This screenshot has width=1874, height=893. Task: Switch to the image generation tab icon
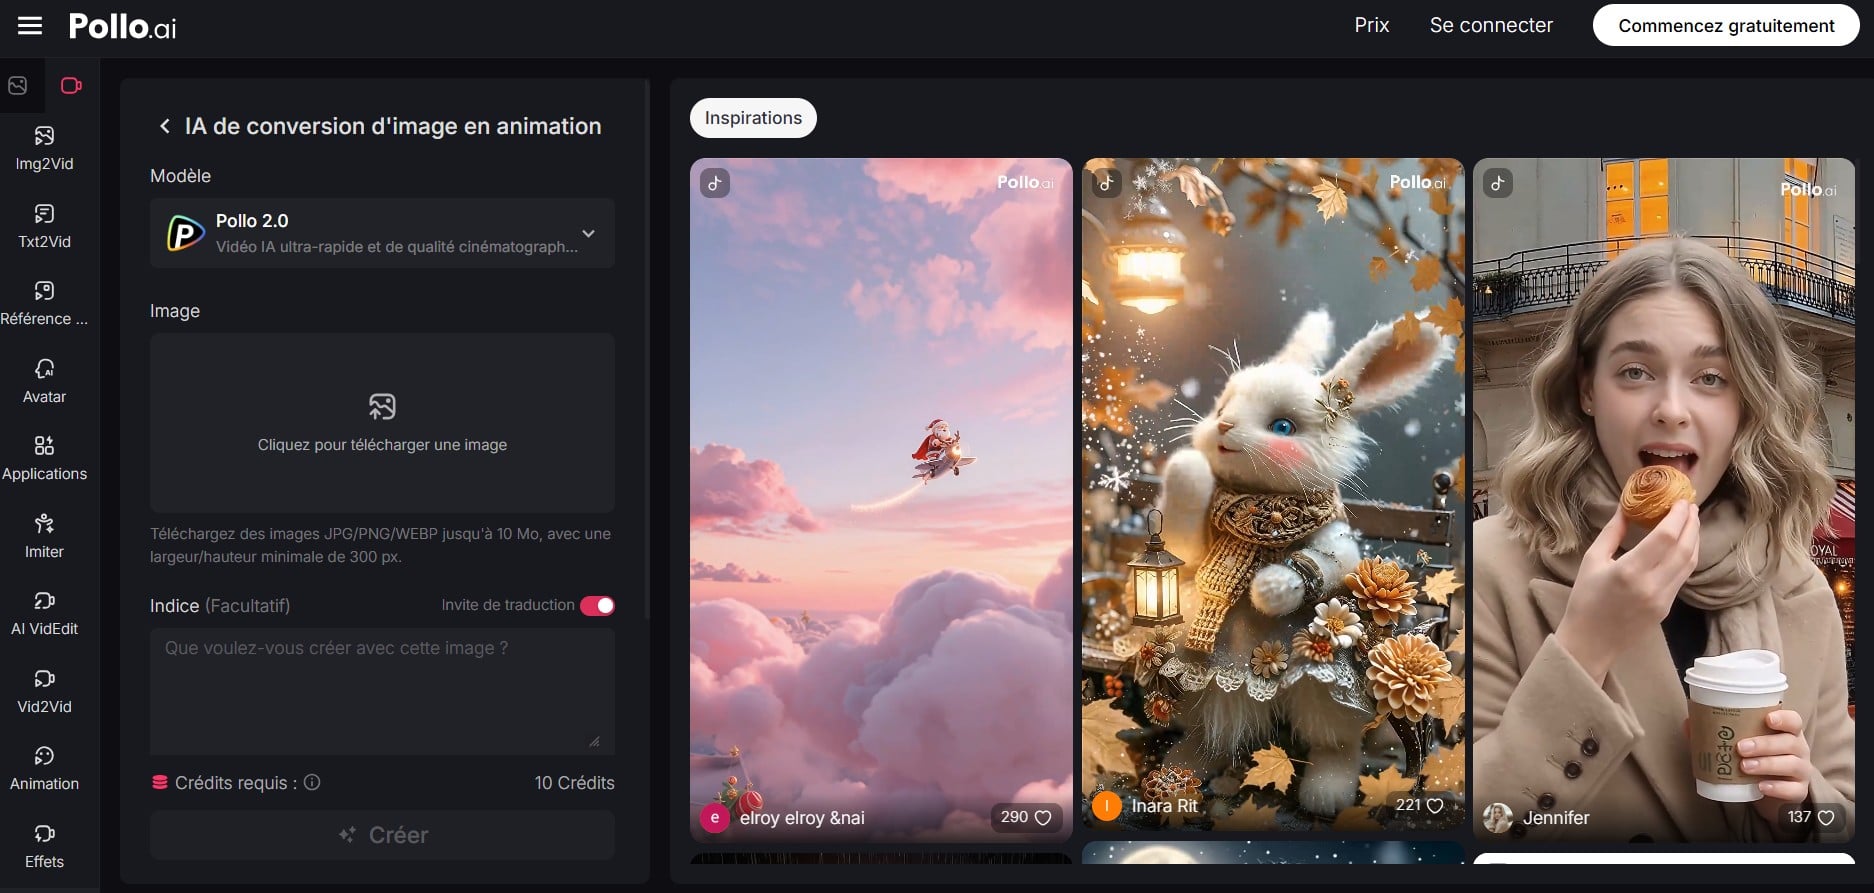pos(18,86)
